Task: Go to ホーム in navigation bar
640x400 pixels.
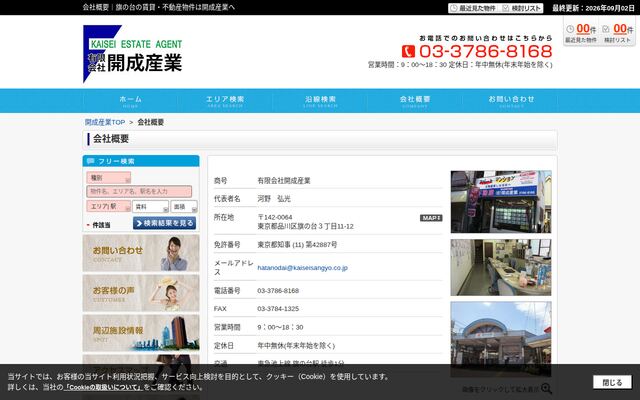Action: tap(131, 101)
